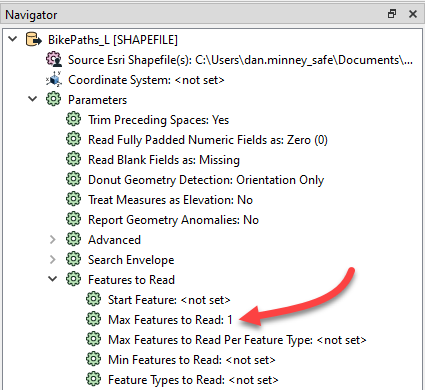Select Report Geometry Anomalies: No
425x390 pixels.
173,220
